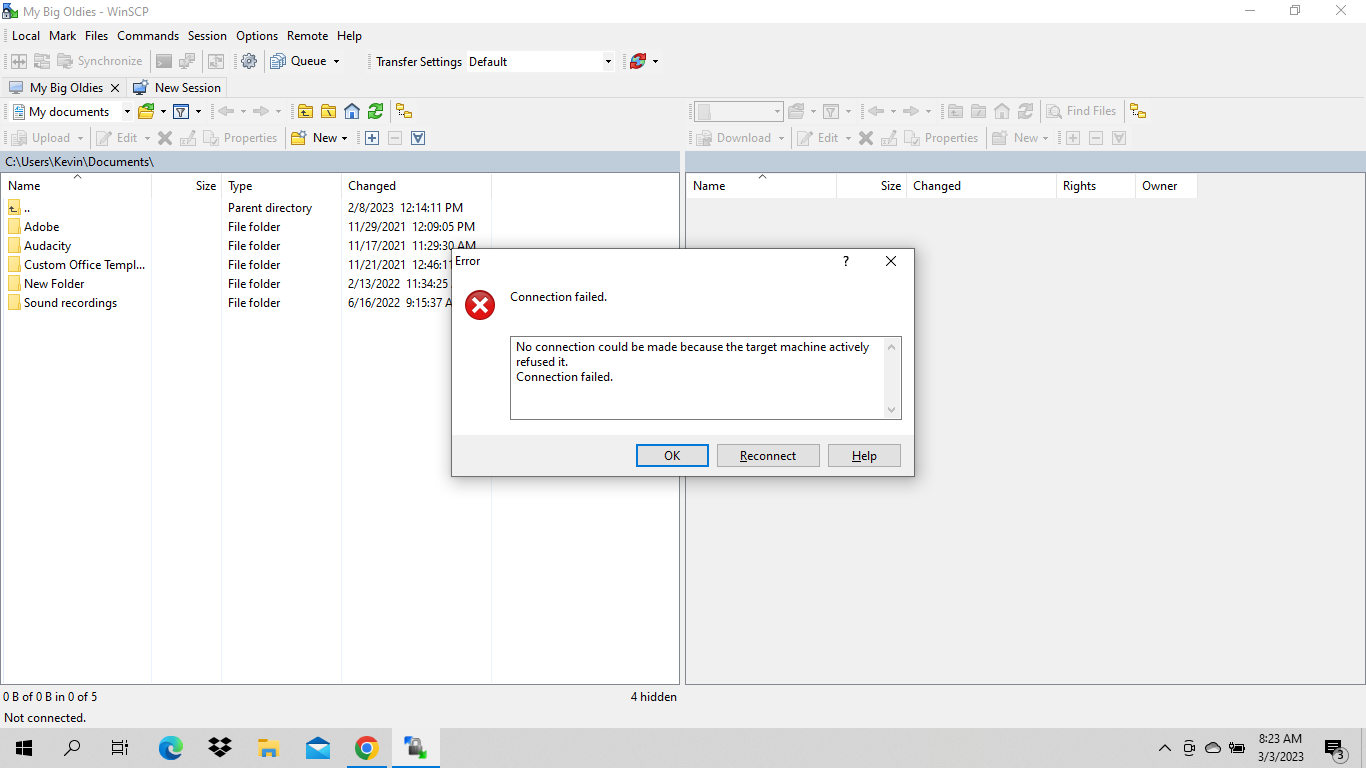Open the Preferences gear icon
1366x768 pixels.
click(249, 61)
